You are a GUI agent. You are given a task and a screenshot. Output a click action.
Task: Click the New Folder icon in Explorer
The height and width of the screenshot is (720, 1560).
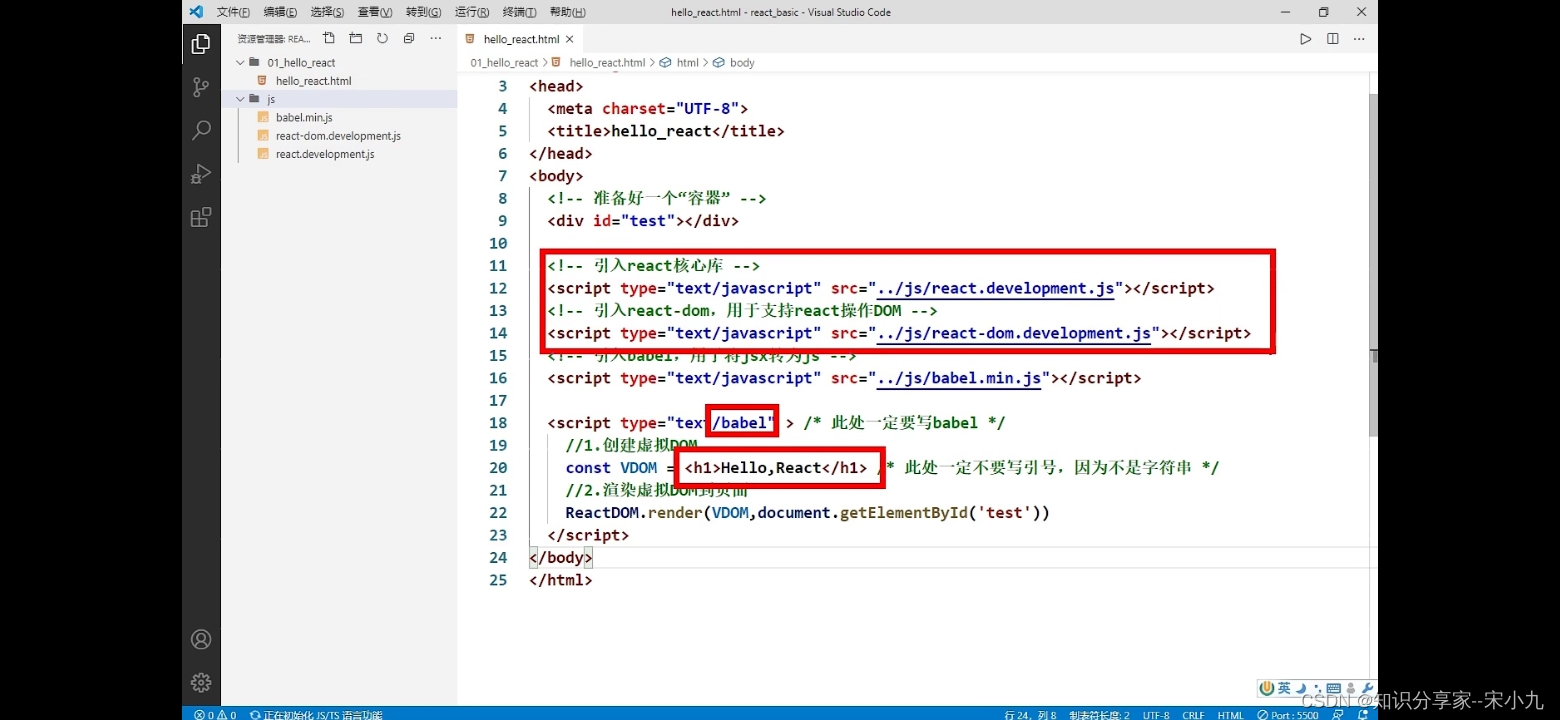coord(356,39)
